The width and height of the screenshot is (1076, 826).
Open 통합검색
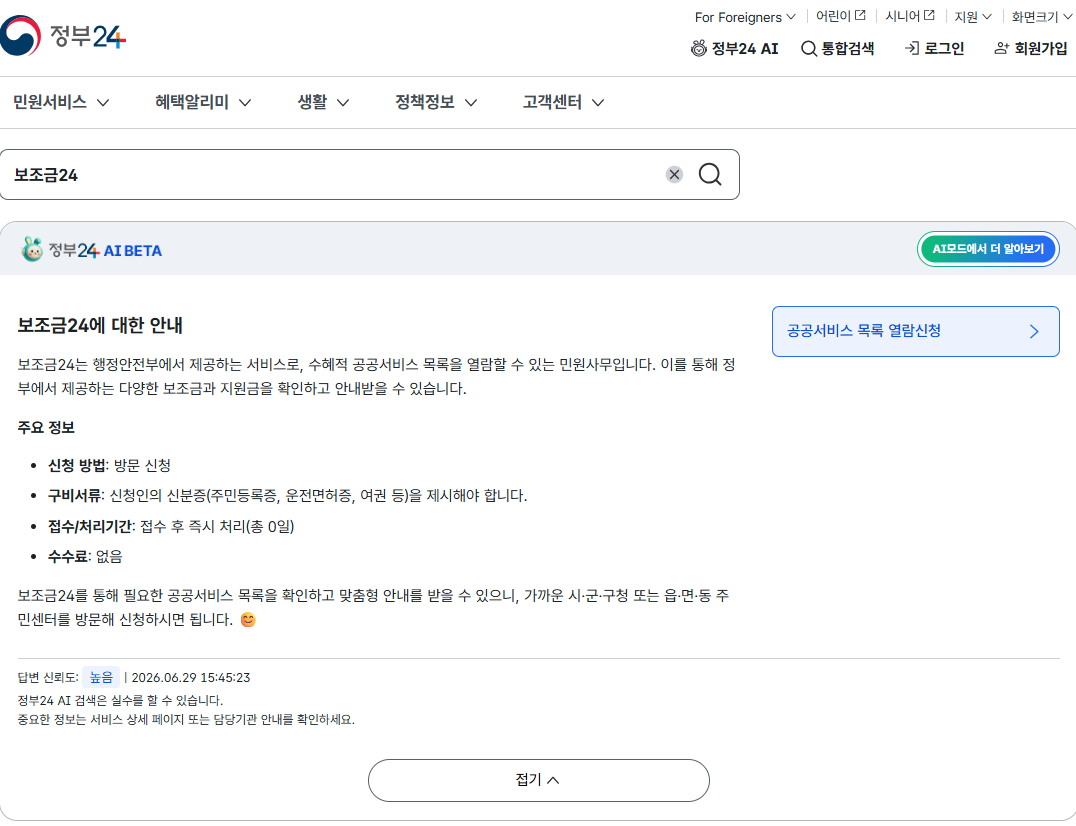[838, 49]
